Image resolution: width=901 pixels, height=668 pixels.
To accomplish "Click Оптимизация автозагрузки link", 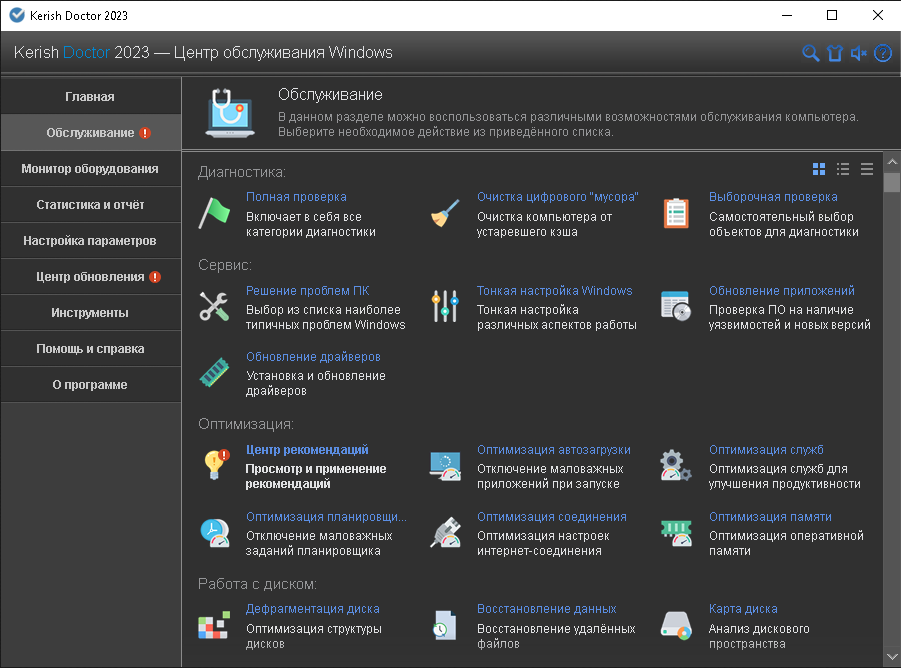I will coord(554,450).
